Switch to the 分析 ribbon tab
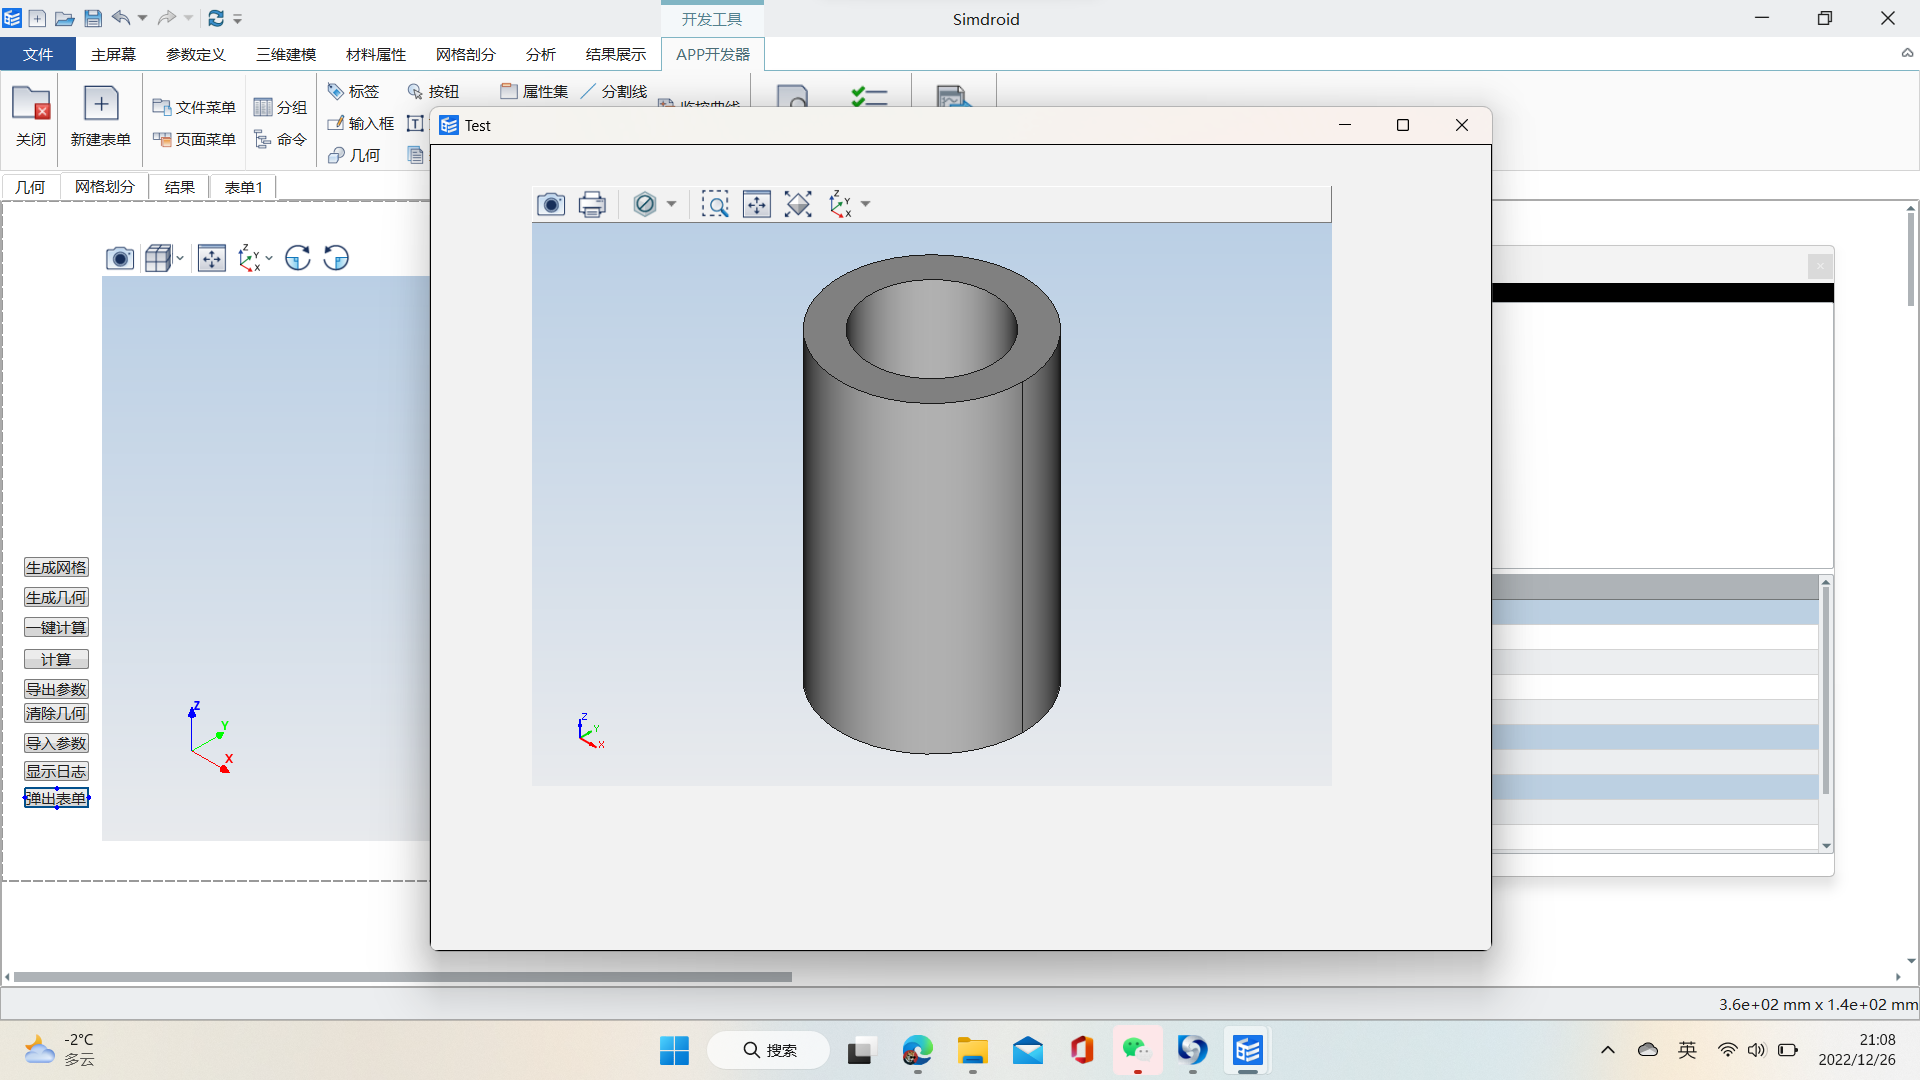 click(541, 54)
